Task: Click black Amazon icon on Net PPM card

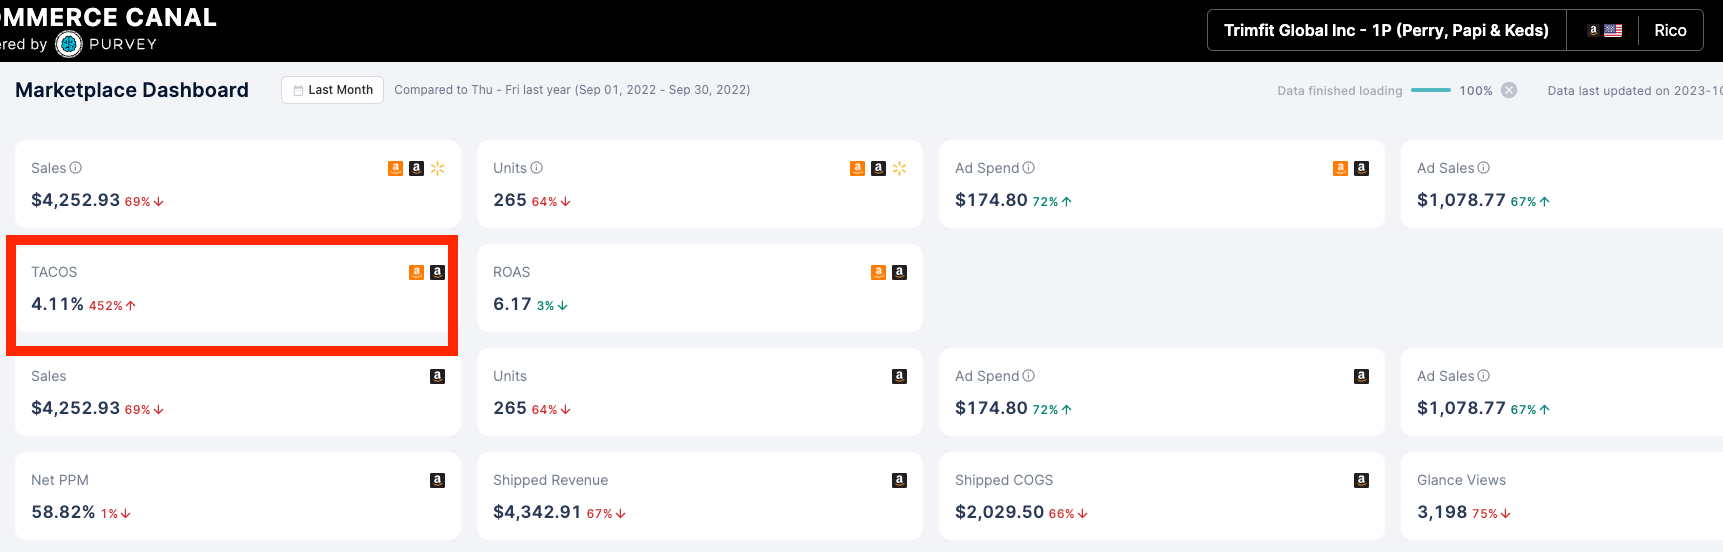Action: coord(437,480)
